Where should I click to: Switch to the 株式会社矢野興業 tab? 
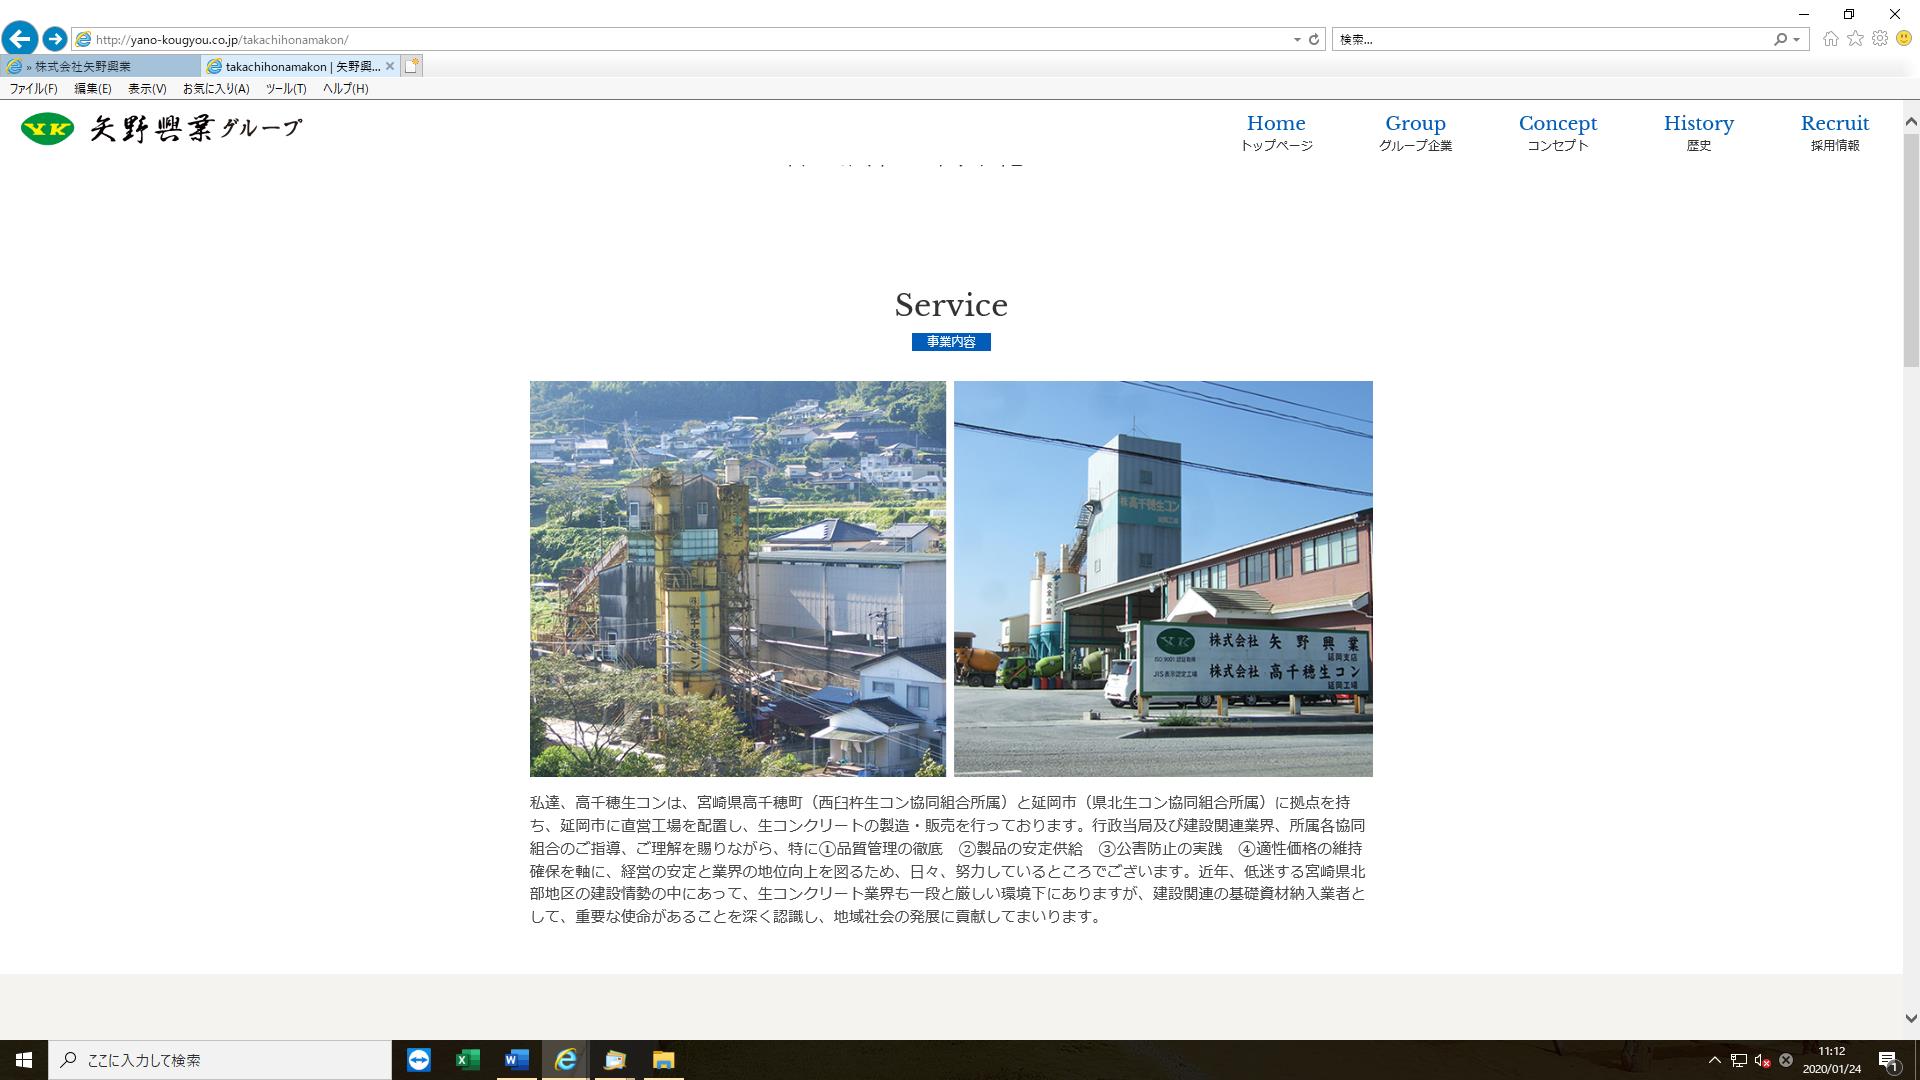pos(100,66)
